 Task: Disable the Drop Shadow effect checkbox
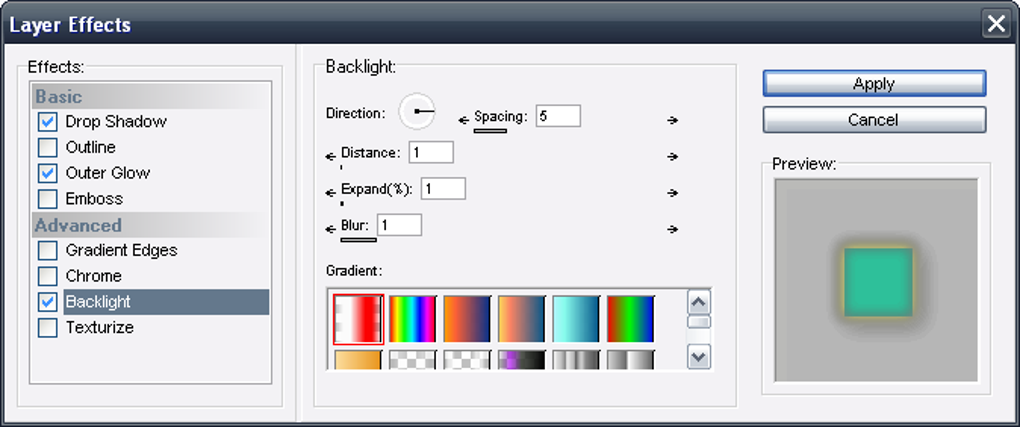pyautogui.click(x=47, y=122)
